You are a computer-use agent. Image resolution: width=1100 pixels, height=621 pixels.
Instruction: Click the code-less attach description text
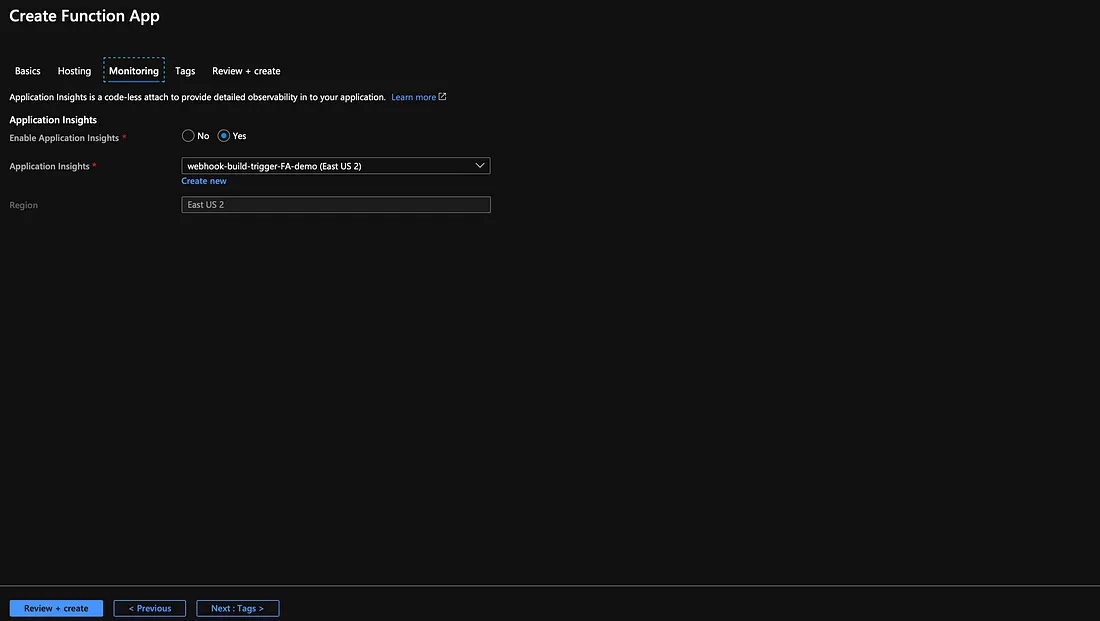point(197,97)
